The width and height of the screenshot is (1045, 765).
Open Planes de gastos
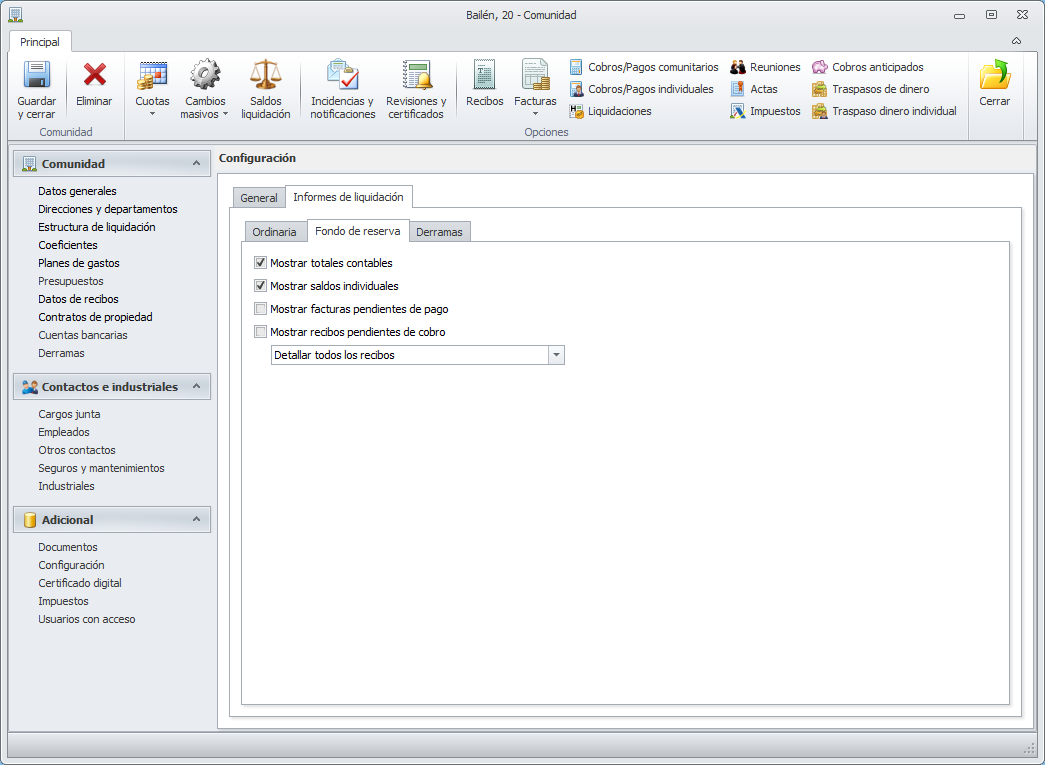[79, 263]
